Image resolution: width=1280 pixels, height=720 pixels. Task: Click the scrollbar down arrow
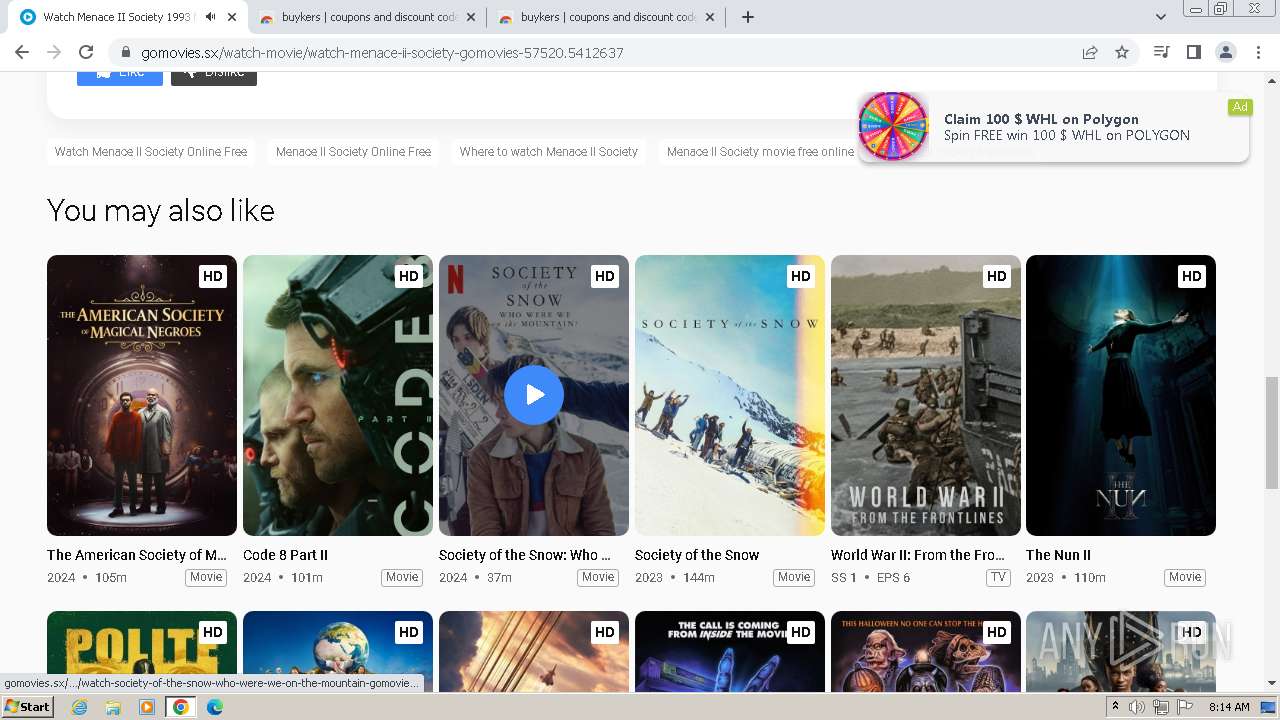click(x=1272, y=683)
